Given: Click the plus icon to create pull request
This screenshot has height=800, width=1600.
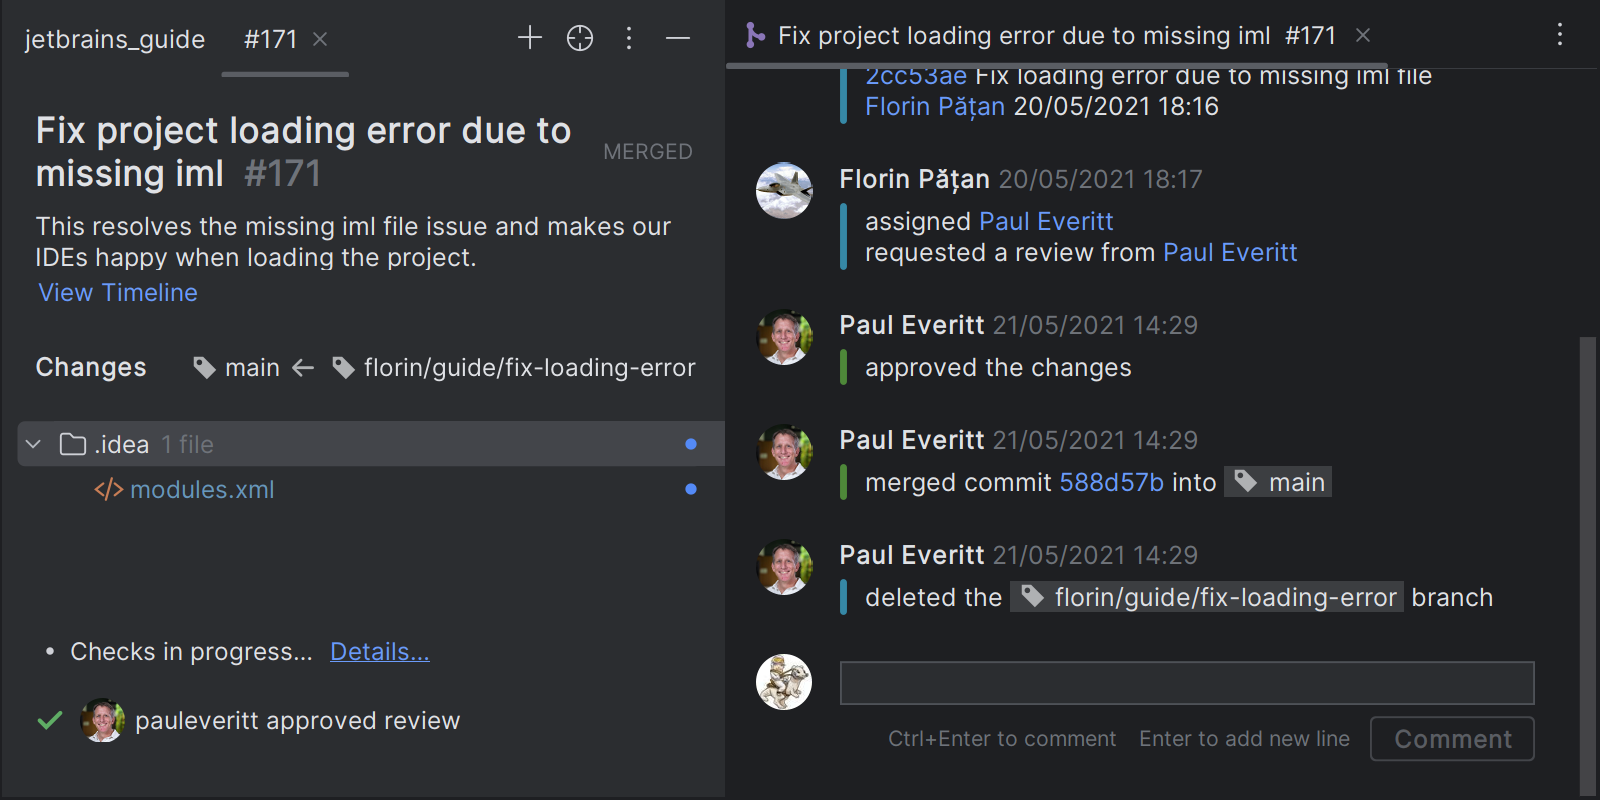Looking at the screenshot, I should pos(530,38).
